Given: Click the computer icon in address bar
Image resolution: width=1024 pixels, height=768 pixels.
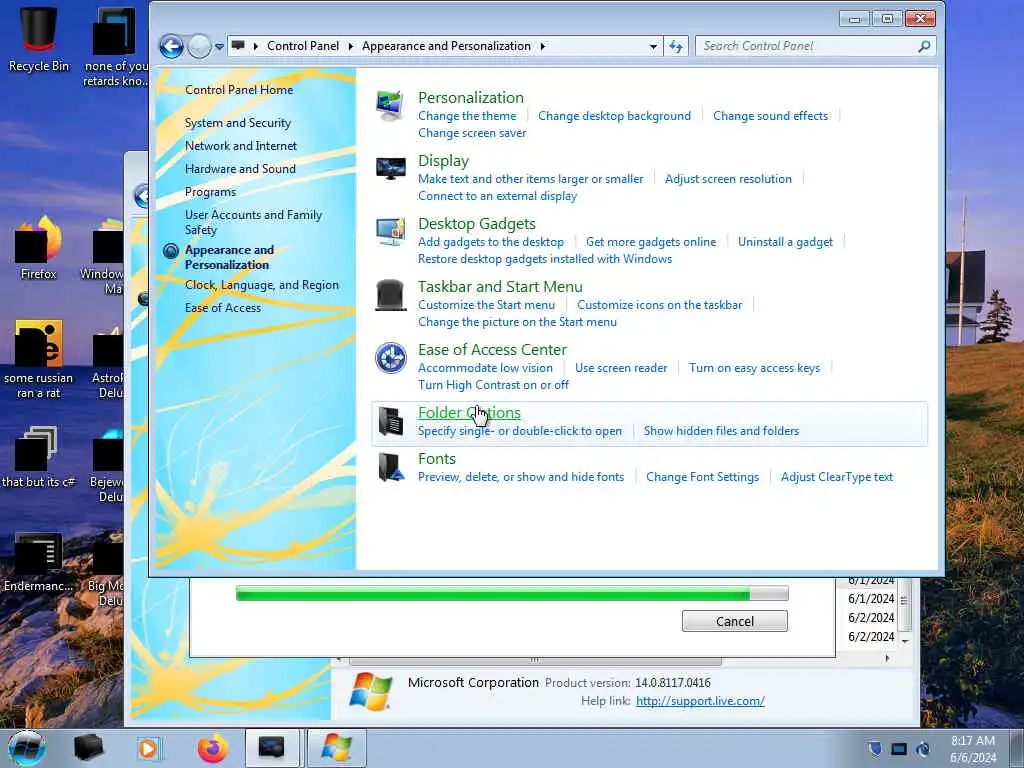Looking at the screenshot, I should (238, 46).
